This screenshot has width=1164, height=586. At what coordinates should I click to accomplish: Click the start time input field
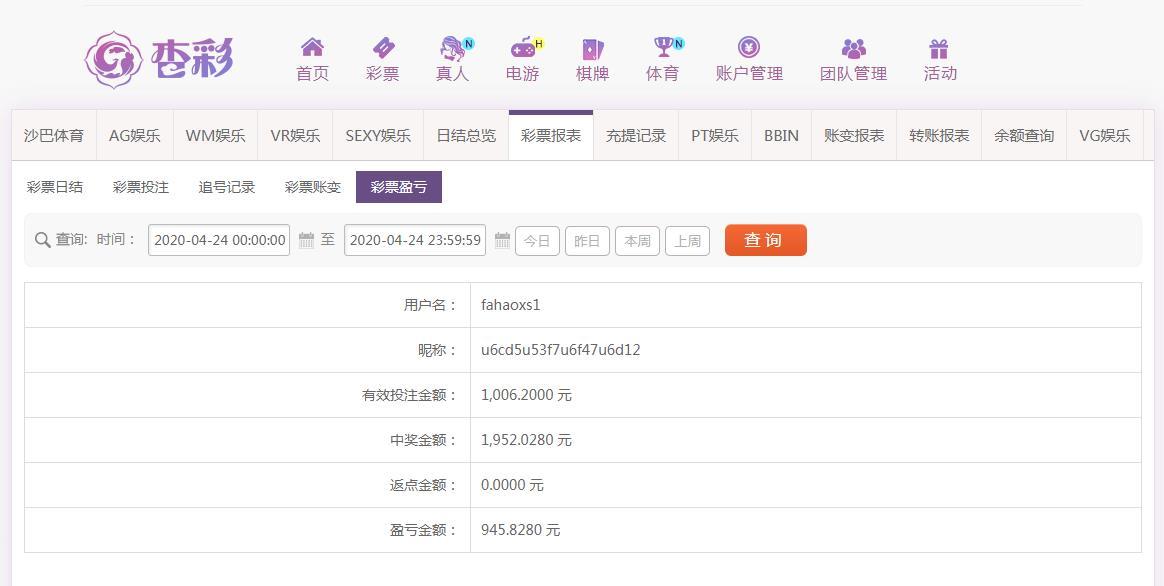pos(219,240)
